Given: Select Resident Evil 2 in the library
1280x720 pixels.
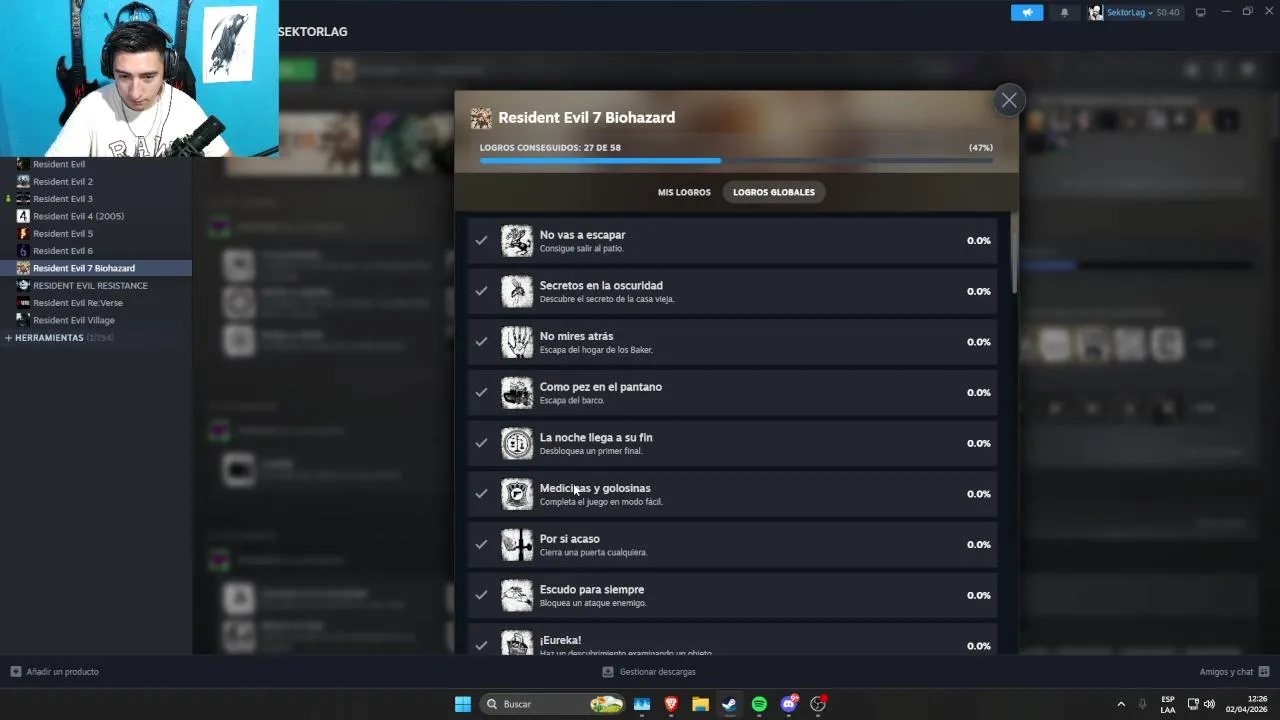Looking at the screenshot, I should pyautogui.click(x=63, y=182).
